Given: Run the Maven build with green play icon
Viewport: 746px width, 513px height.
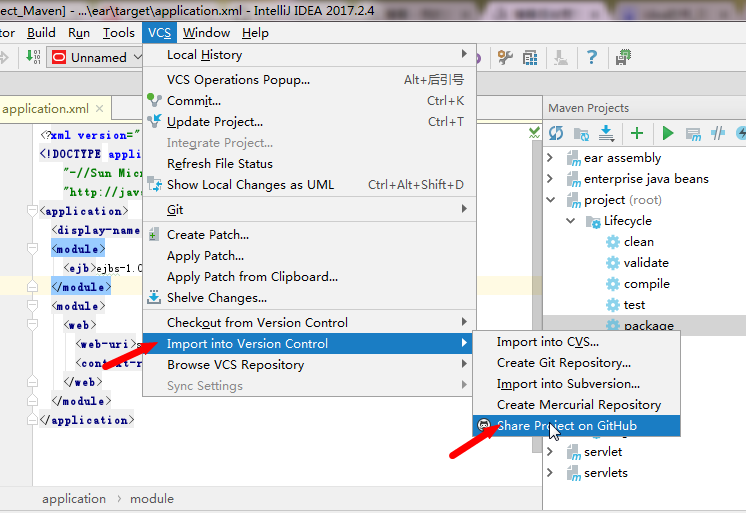Looking at the screenshot, I should pyautogui.click(x=667, y=133).
